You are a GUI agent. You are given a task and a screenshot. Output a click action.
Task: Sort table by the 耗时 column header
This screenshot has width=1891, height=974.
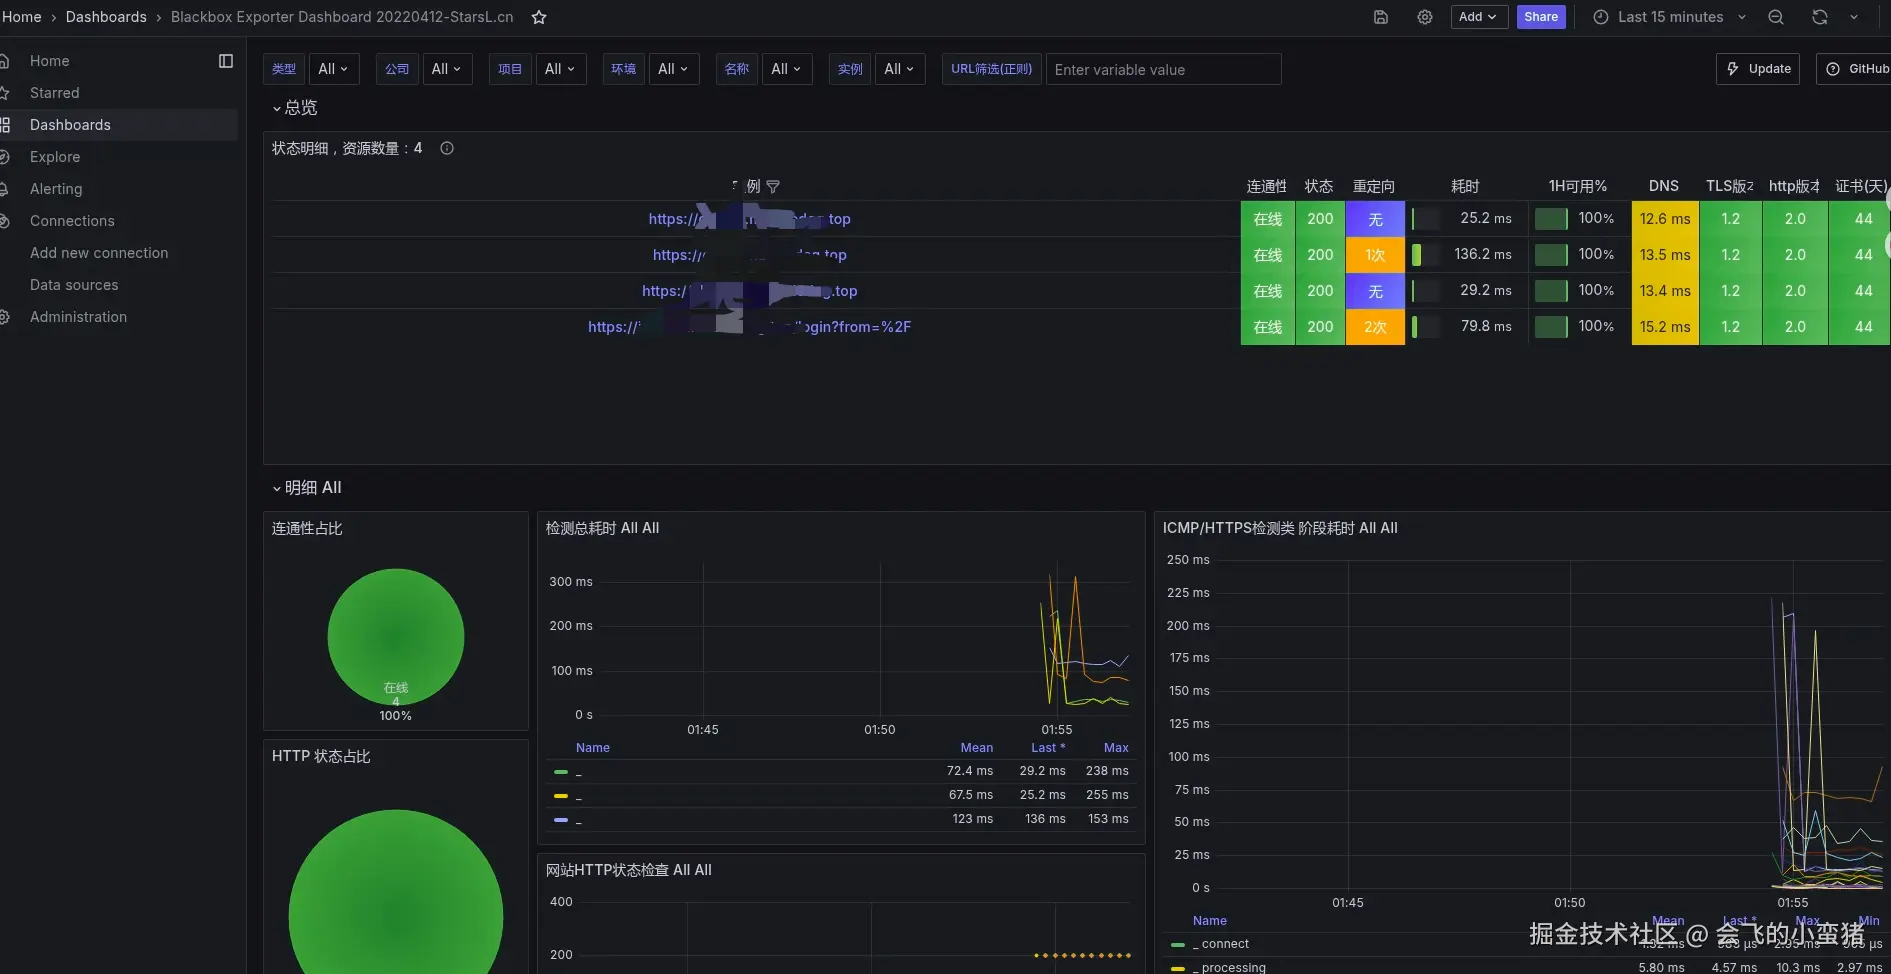tap(1465, 187)
